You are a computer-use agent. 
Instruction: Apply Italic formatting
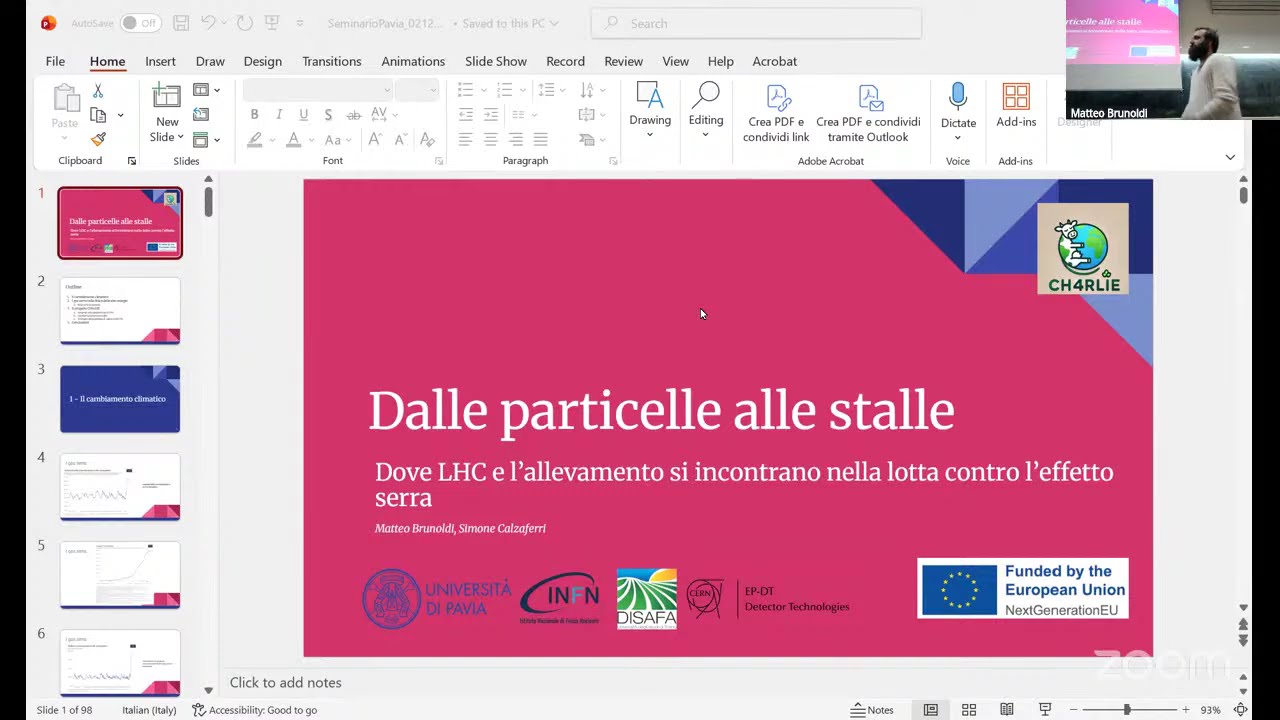point(279,115)
